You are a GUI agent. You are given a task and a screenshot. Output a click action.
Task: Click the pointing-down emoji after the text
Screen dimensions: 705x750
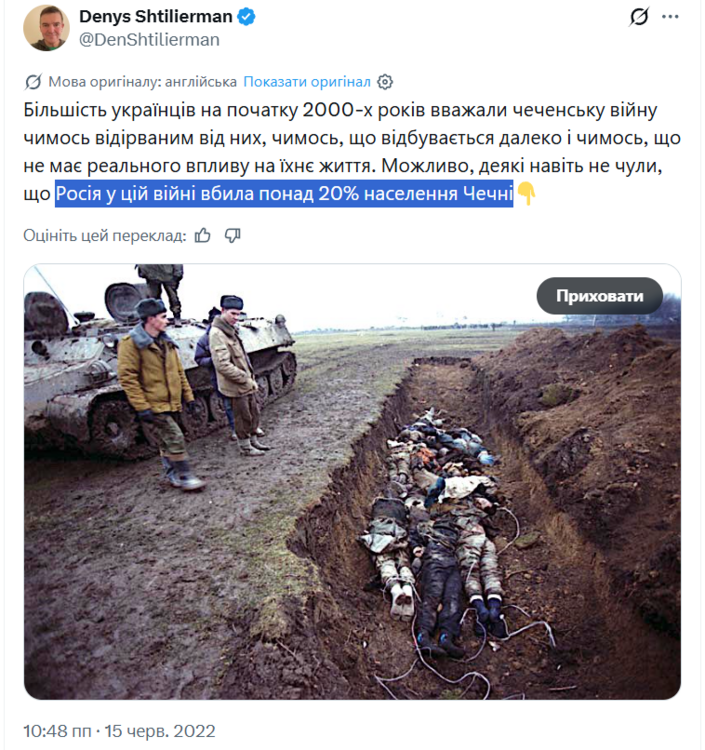(526, 193)
